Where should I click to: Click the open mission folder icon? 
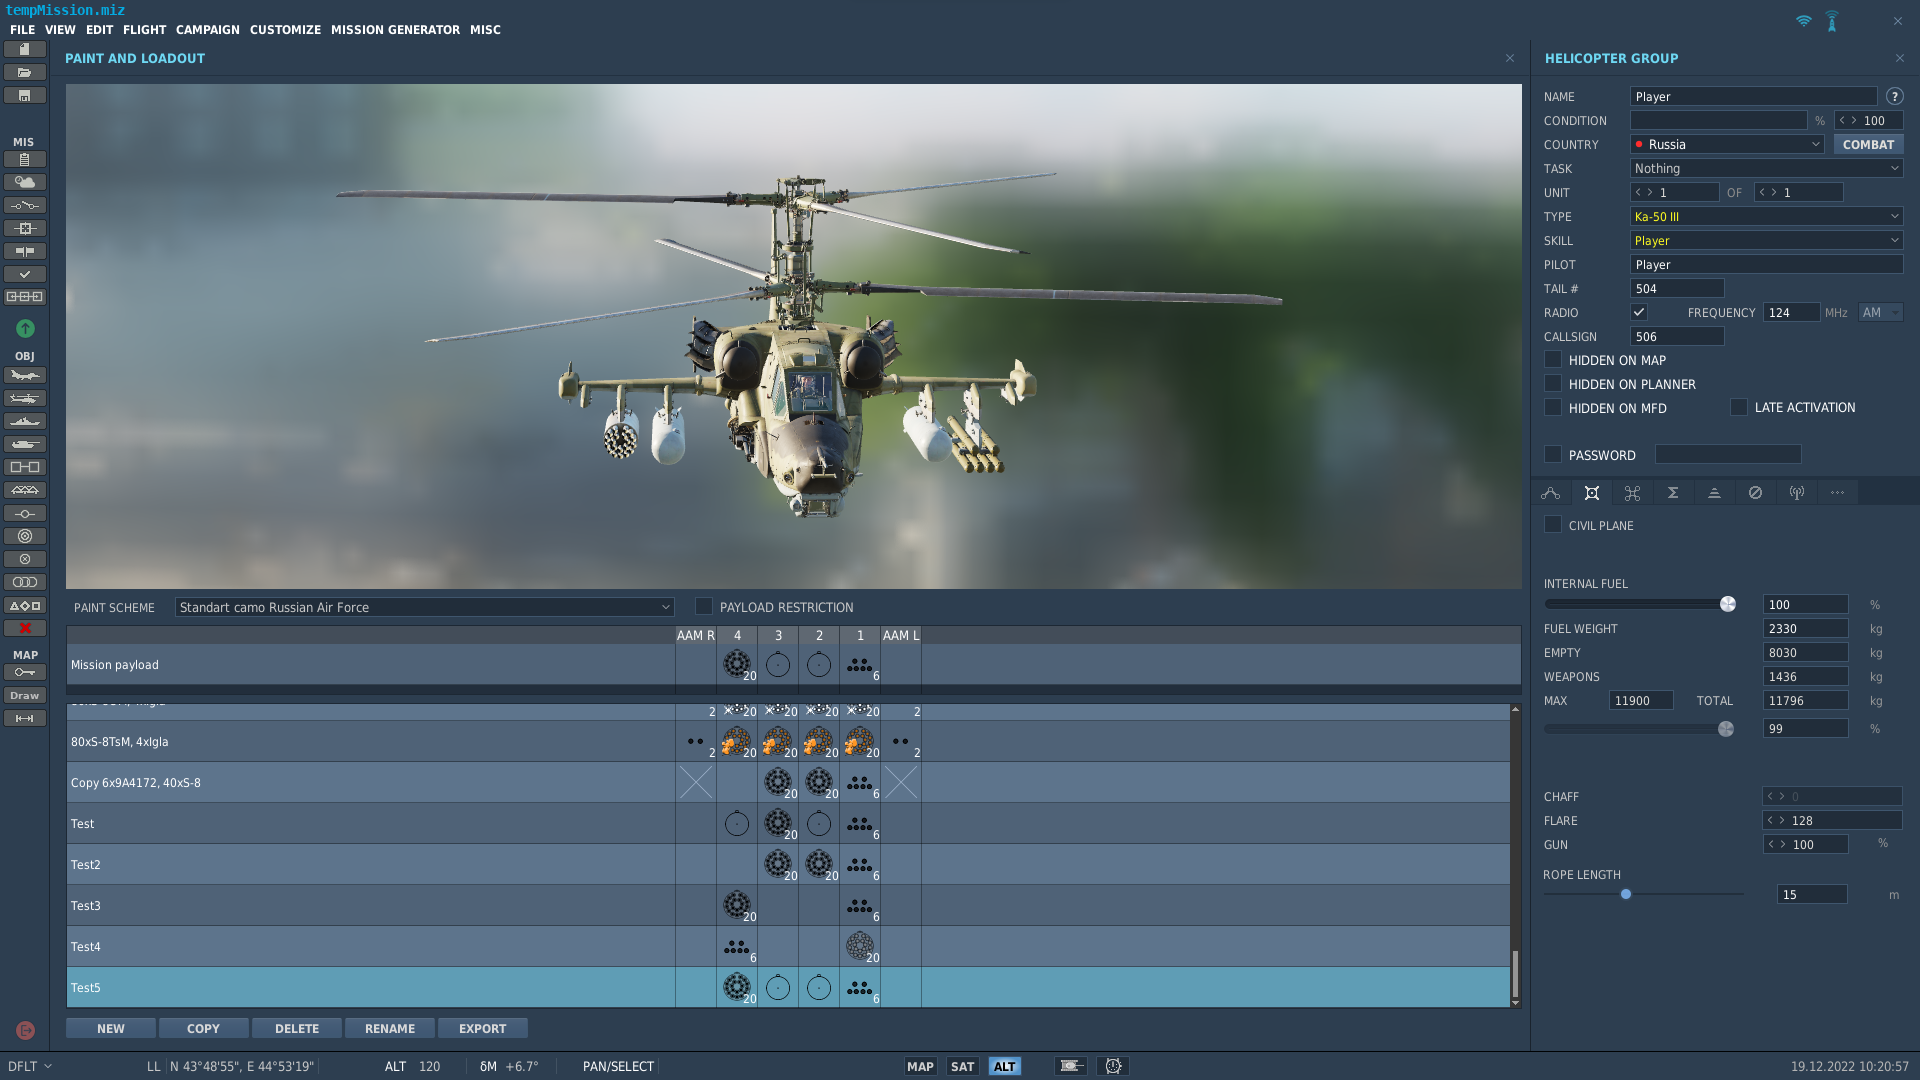click(25, 72)
